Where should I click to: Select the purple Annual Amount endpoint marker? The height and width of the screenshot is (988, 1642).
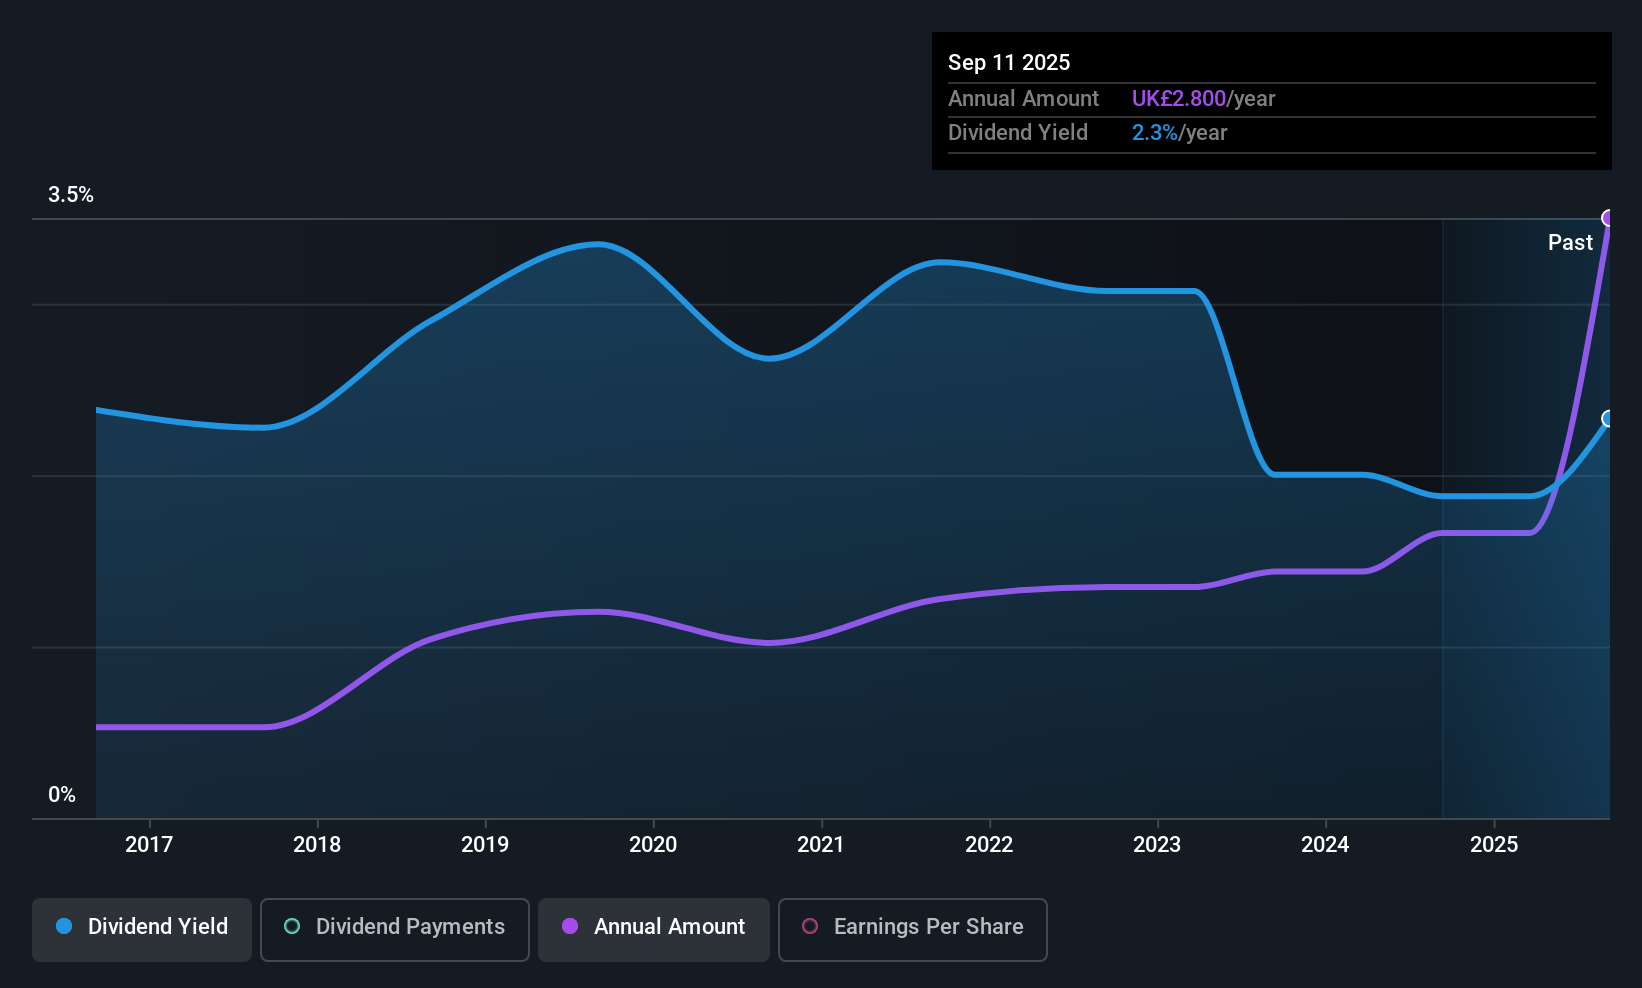click(x=1608, y=218)
